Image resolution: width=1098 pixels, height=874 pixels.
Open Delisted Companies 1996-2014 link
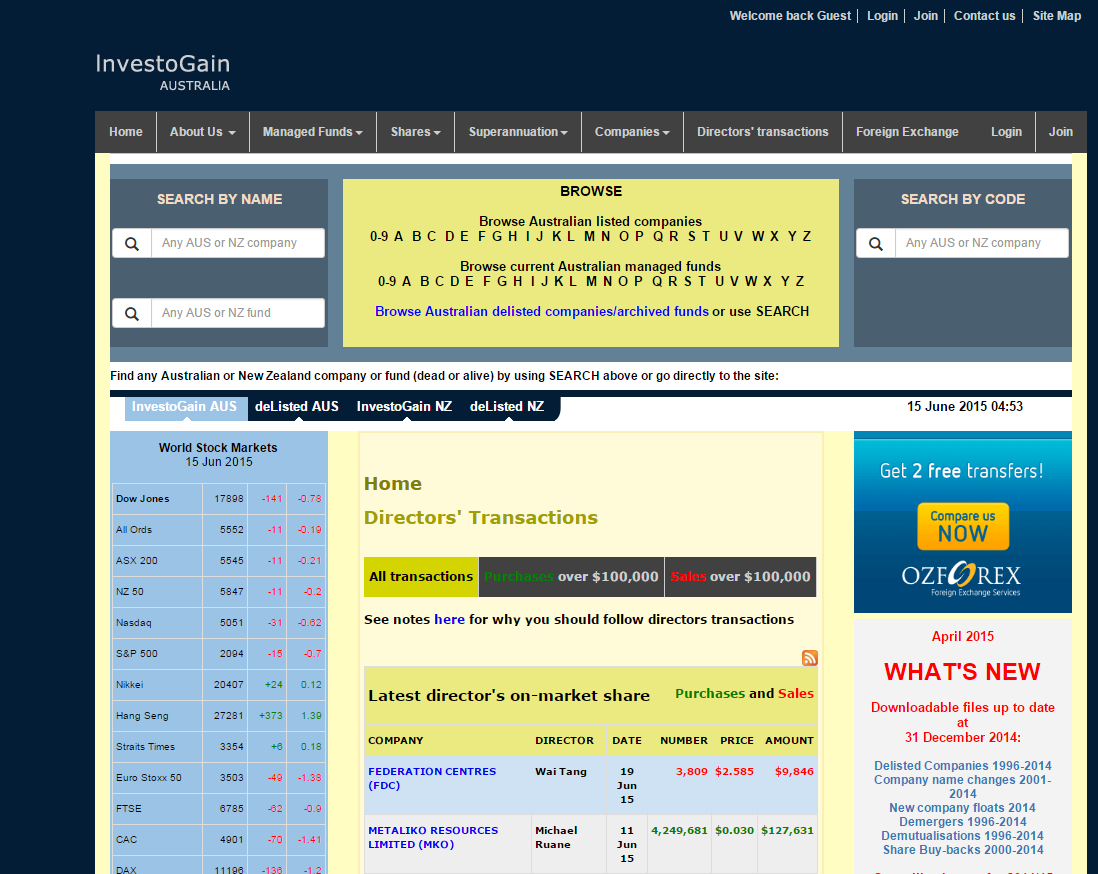[x=963, y=766]
